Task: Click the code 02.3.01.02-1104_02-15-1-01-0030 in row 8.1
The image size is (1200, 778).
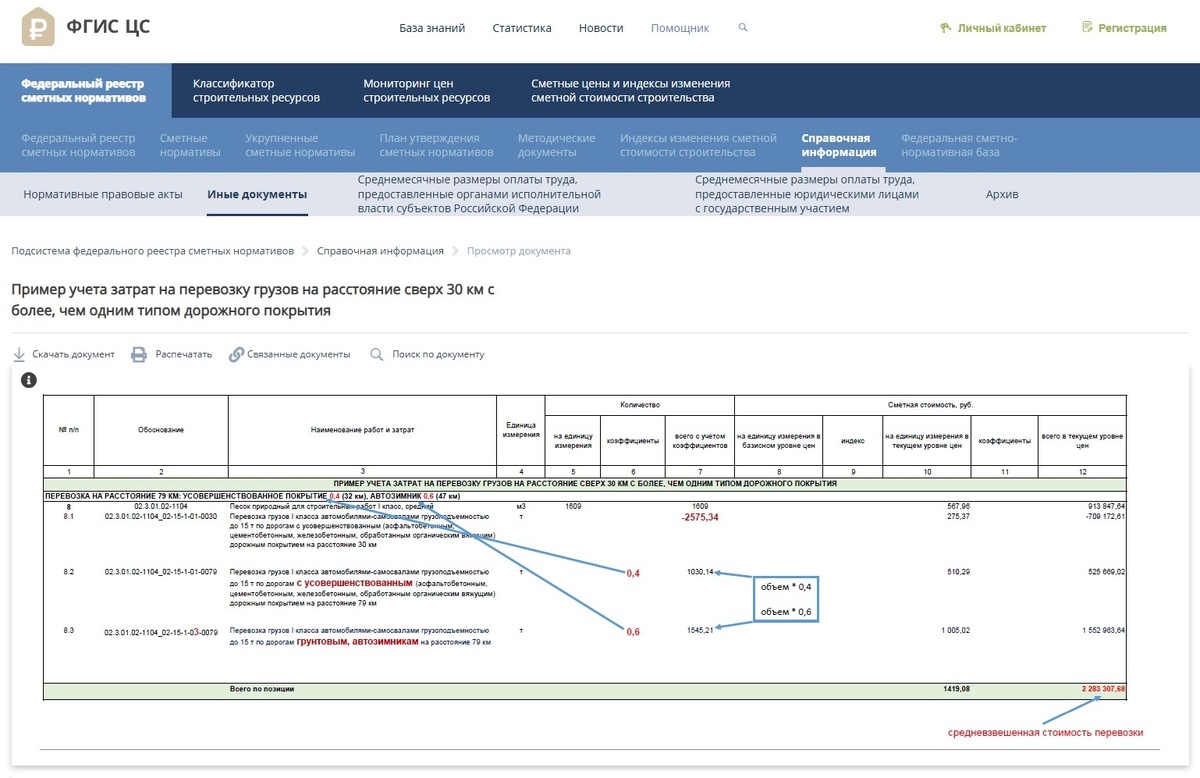Action: pyautogui.click(x=161, y=516)
